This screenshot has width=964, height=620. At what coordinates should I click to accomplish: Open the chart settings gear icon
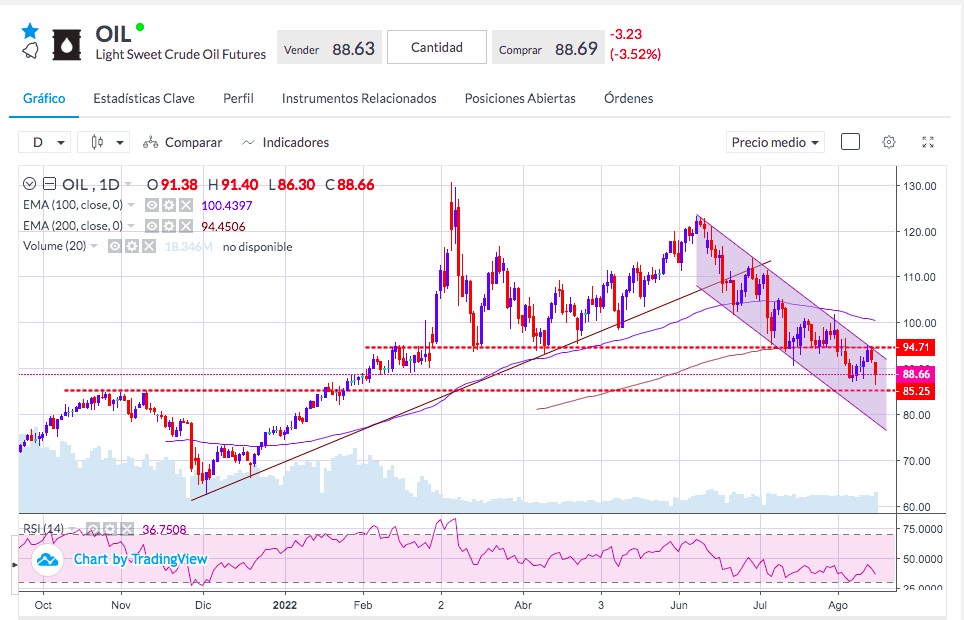888,142
